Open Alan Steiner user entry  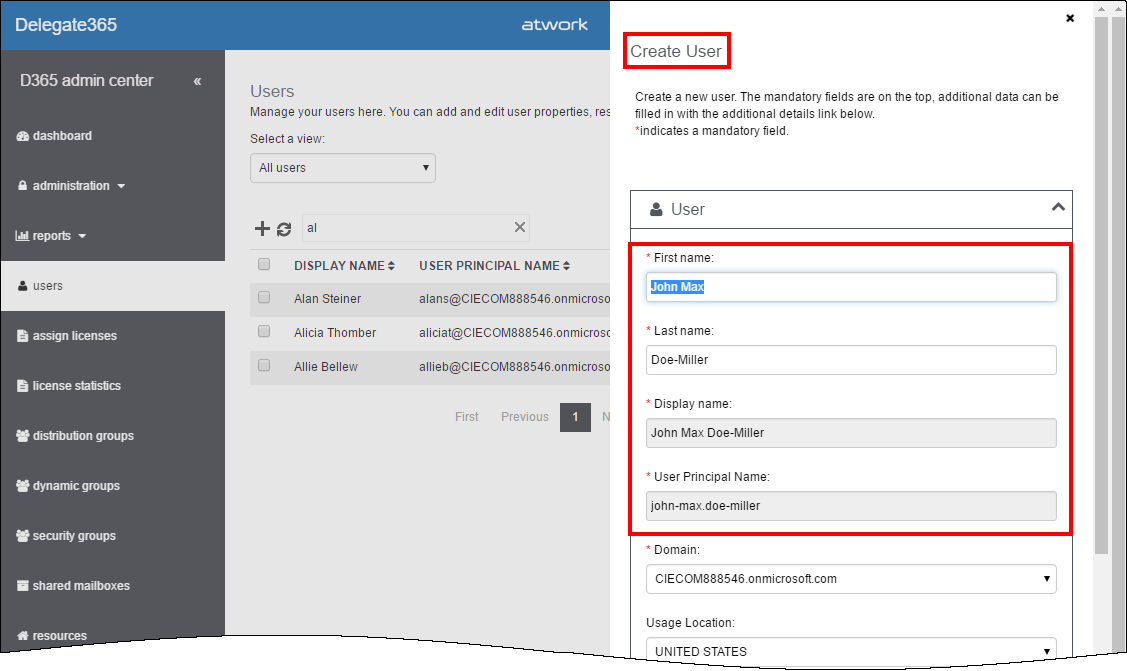327,299
